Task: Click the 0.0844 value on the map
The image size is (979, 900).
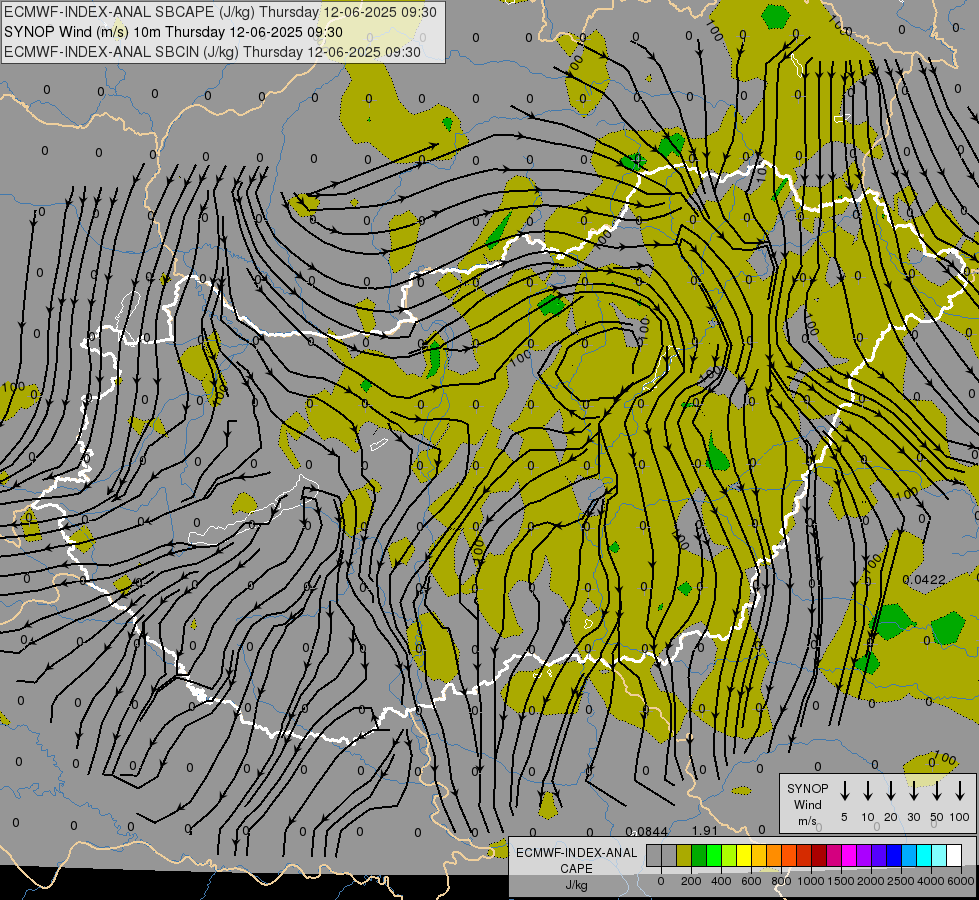Action: click(x=646, y=832)
